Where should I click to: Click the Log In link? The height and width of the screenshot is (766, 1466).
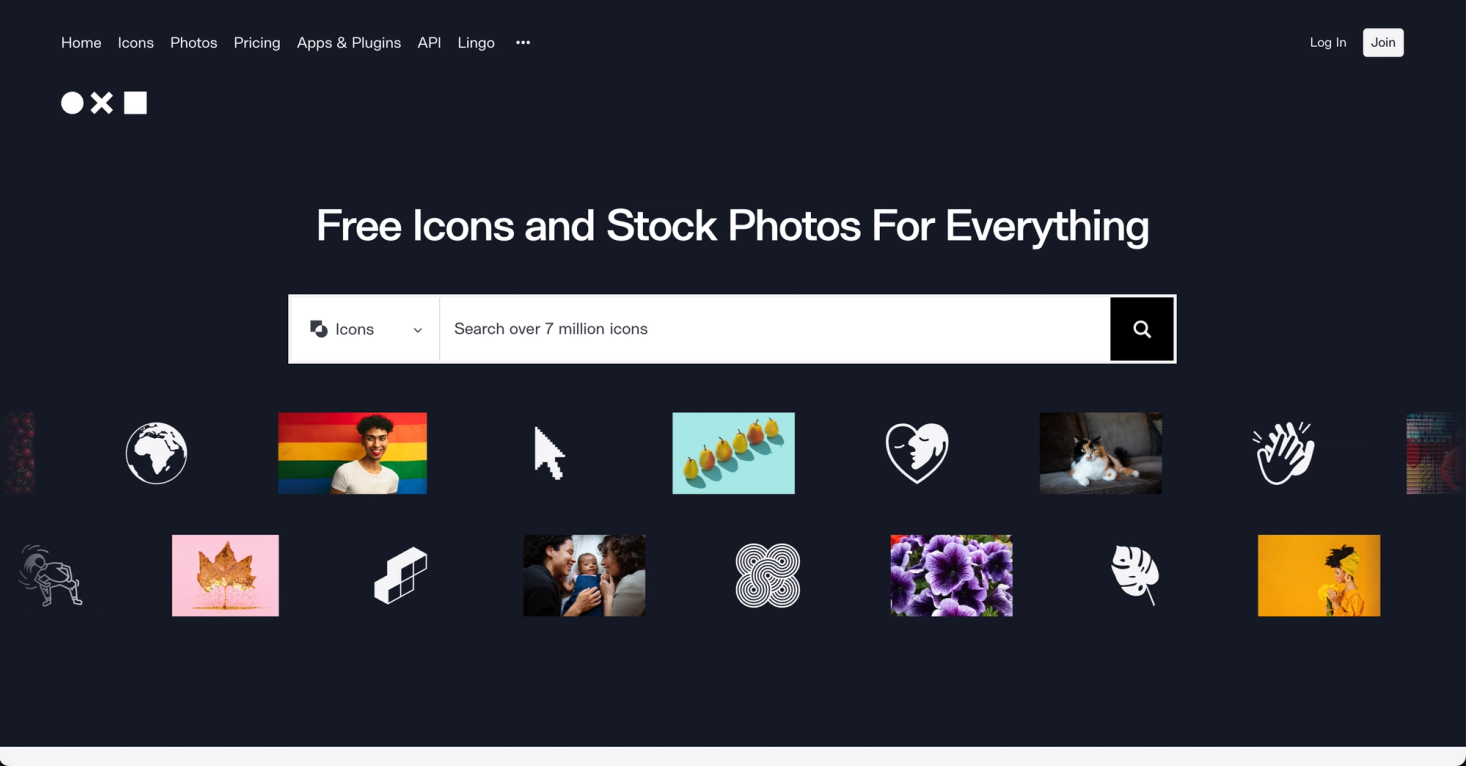[1328, 42]
